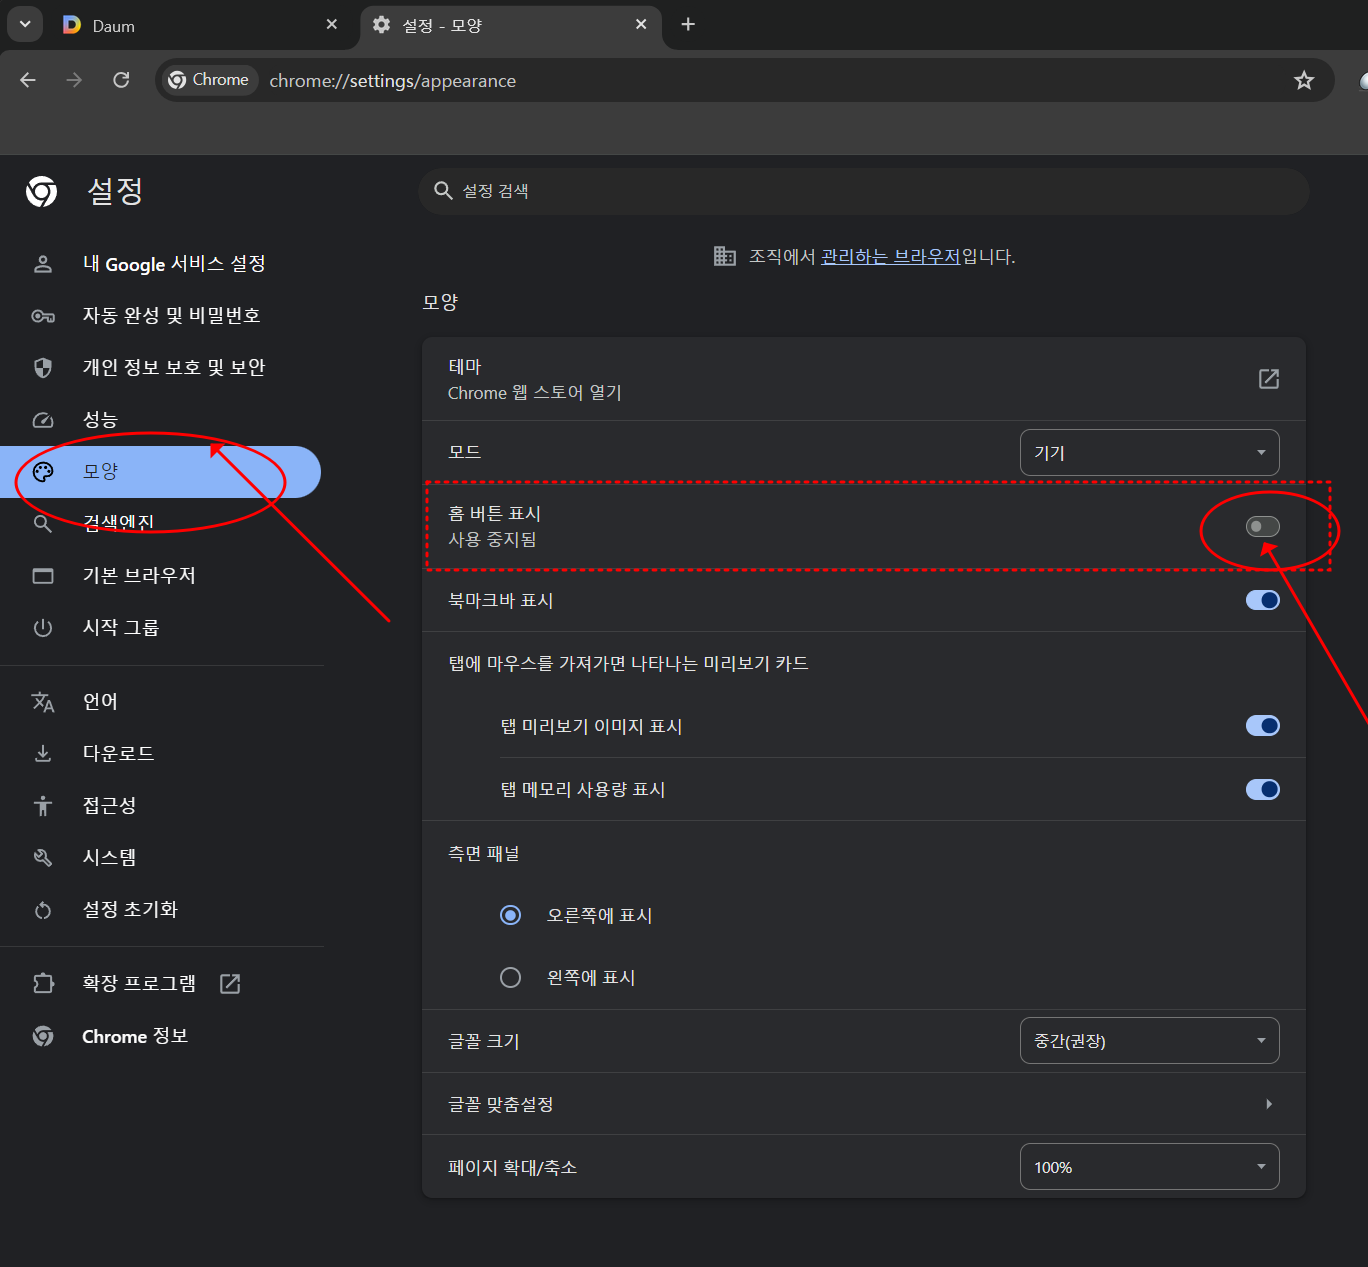Click the Chrome 웹 스토어 열기 text

[535, 393]
